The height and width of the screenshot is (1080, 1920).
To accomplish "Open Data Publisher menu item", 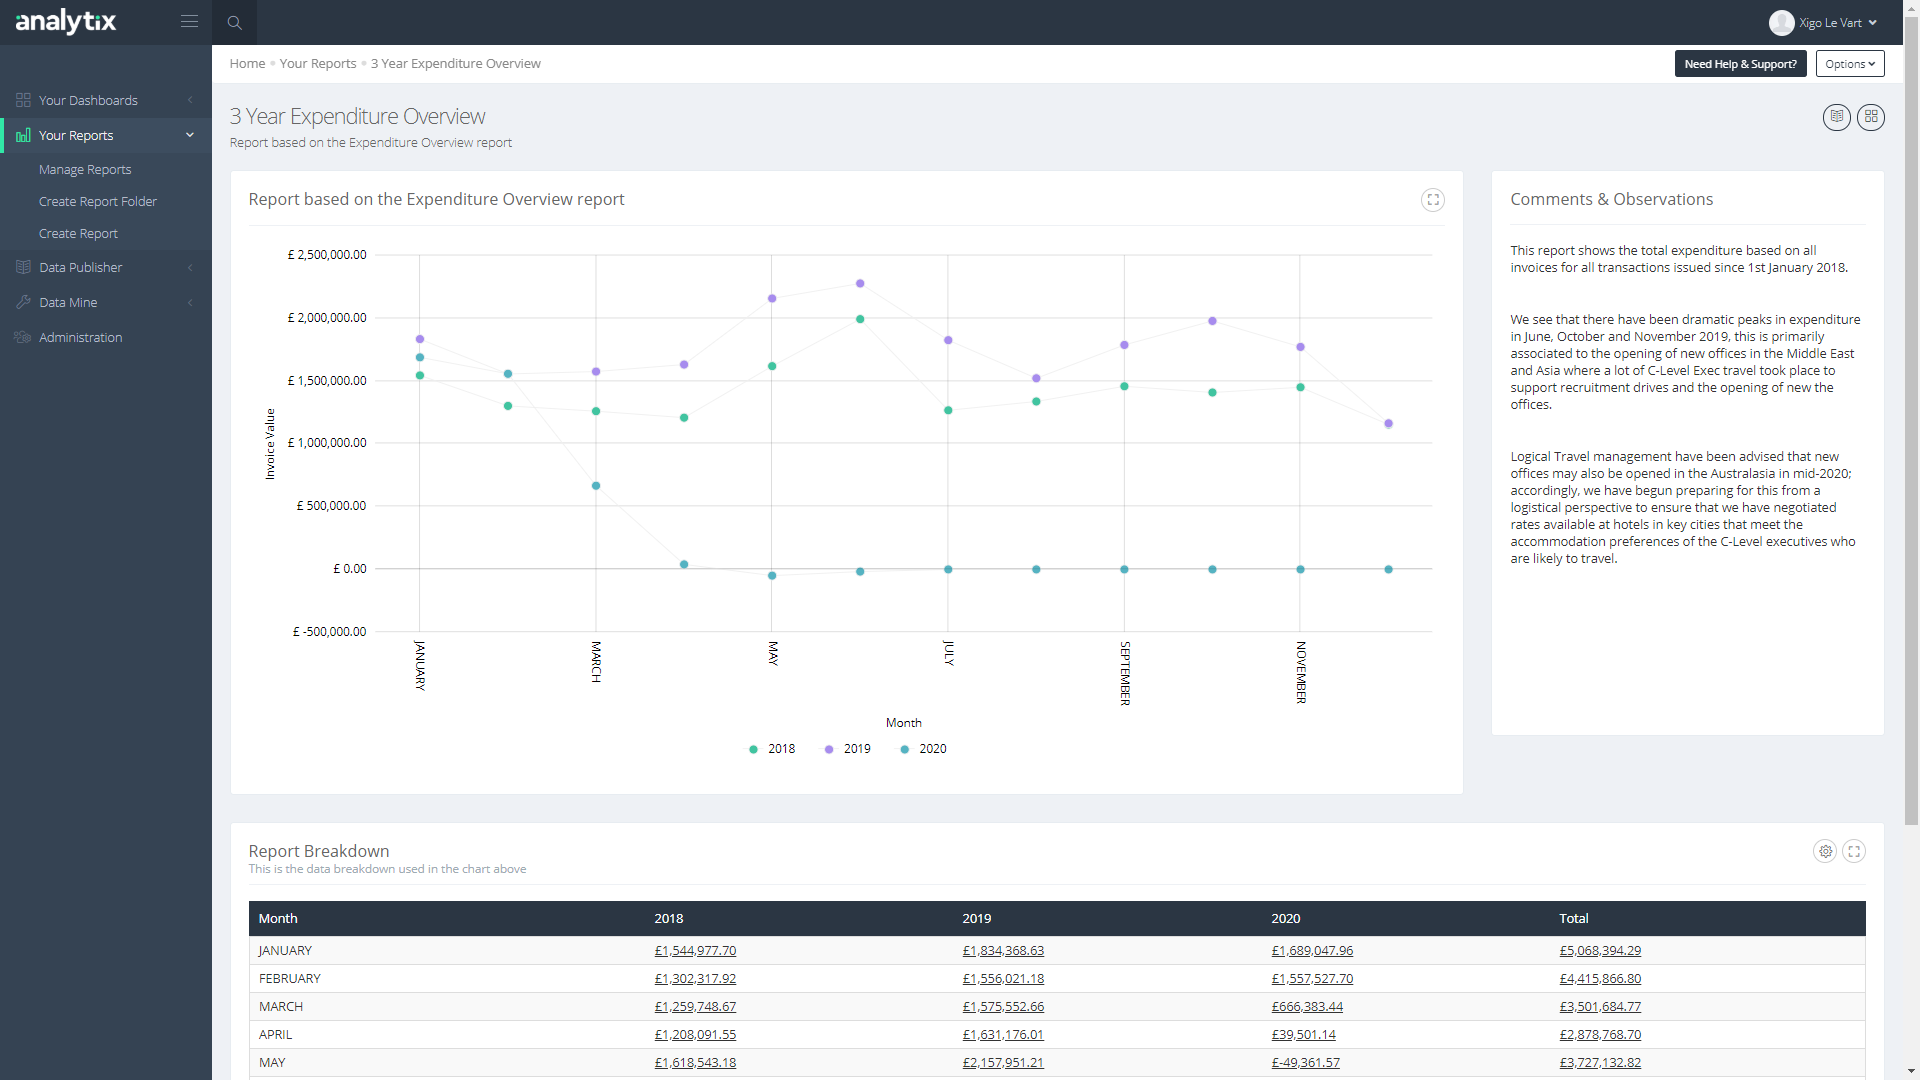I will [x=106, y=267].
